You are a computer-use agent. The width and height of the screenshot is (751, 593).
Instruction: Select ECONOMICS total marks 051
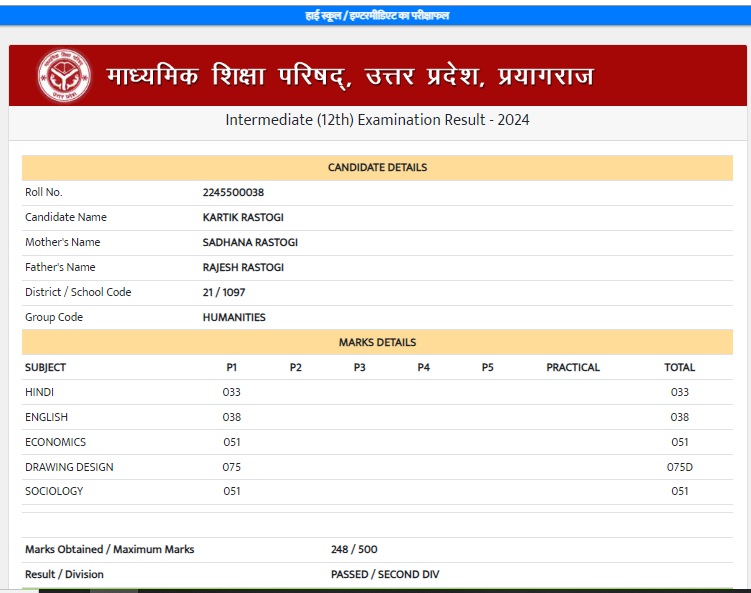680,442
